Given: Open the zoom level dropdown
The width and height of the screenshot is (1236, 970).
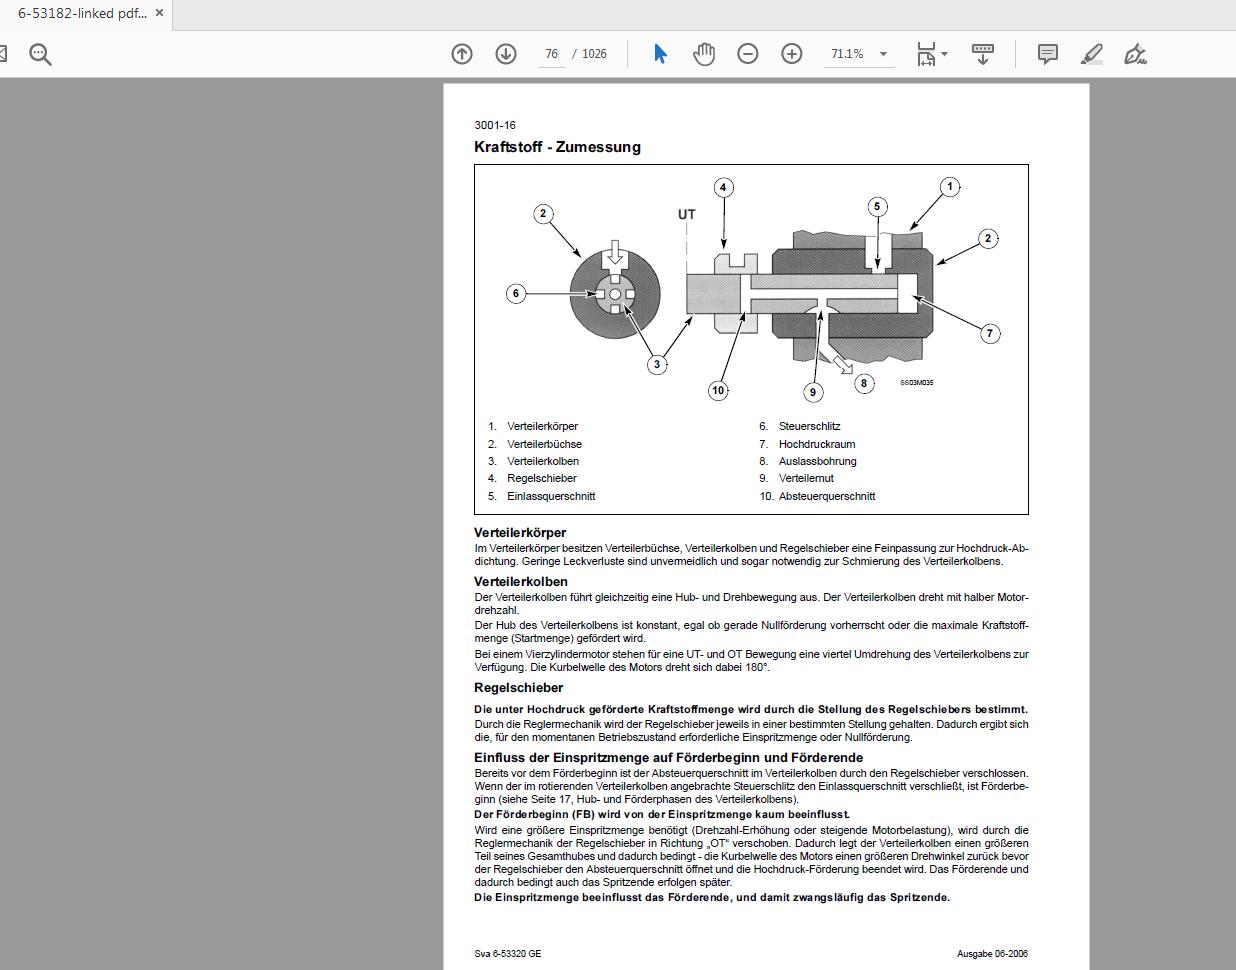Looking at the screenshot, I should coord(881,53).
